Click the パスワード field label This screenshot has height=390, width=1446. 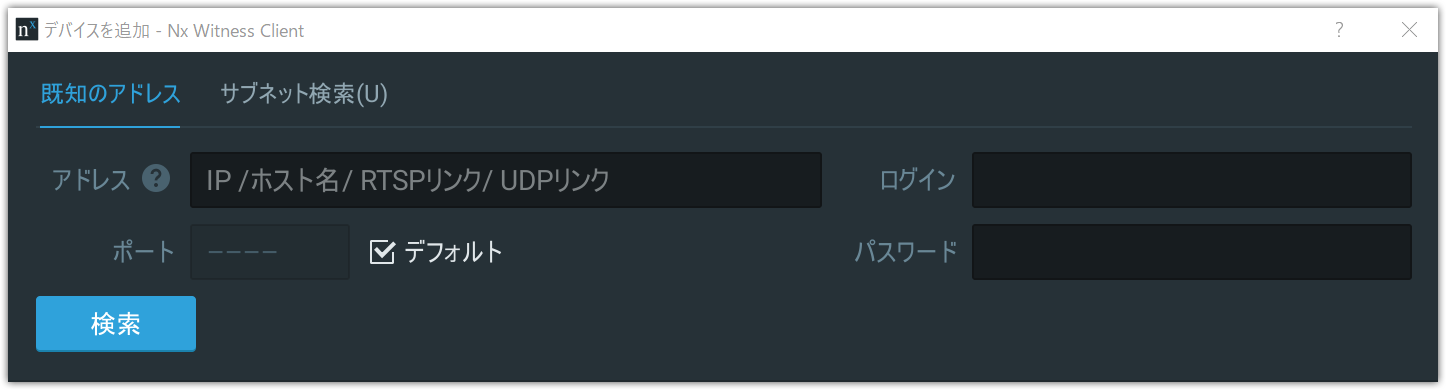(906, 252)
